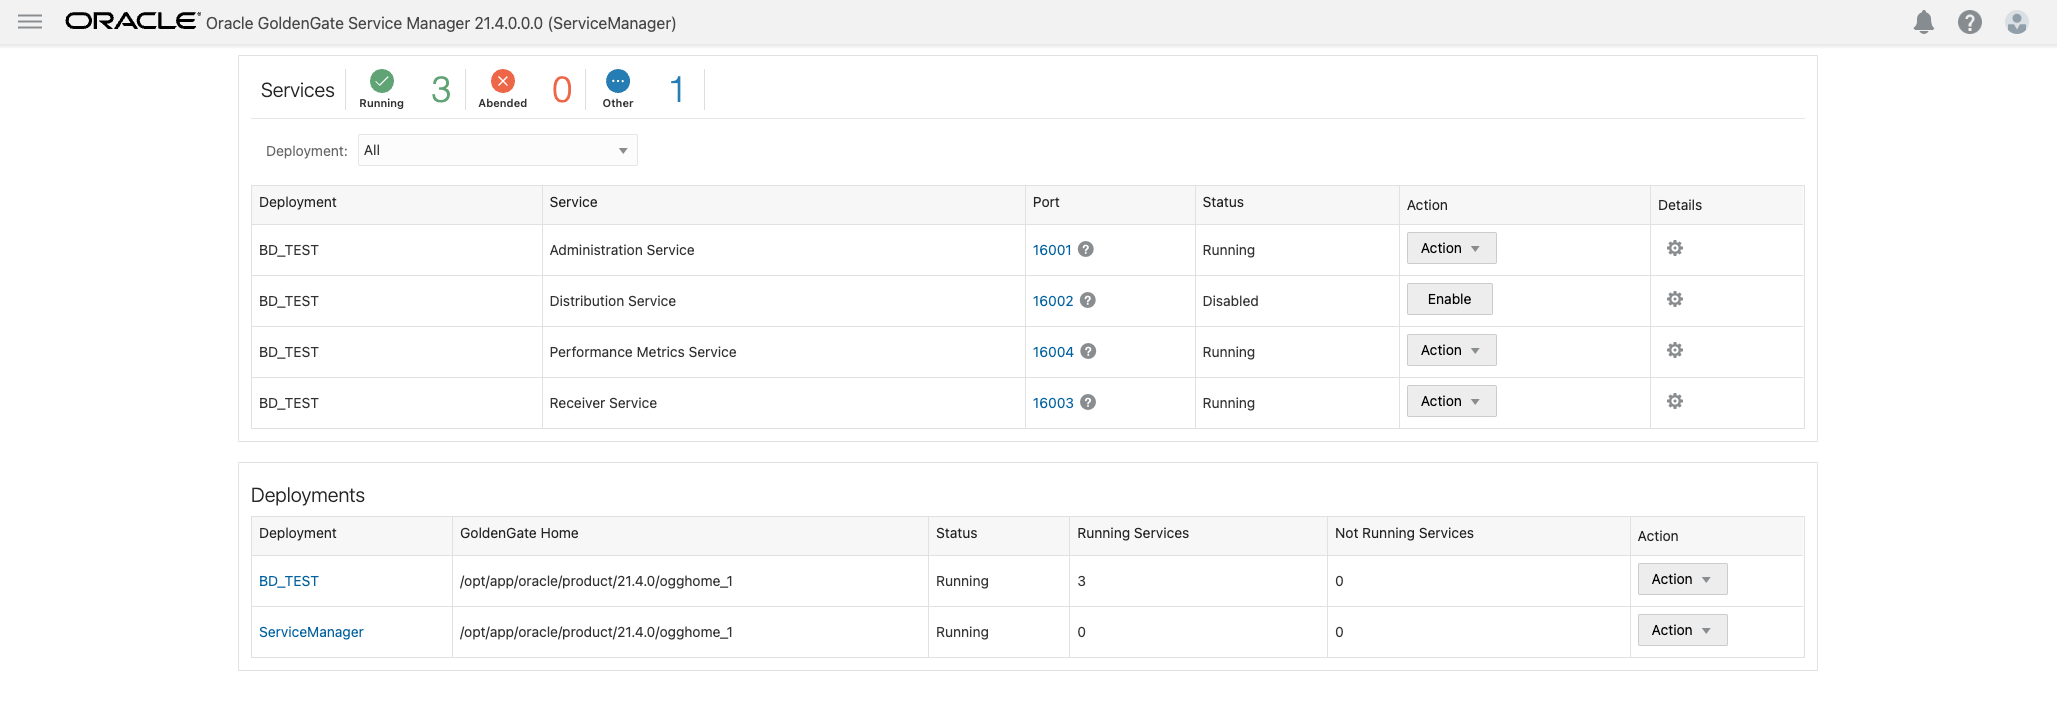Open port 16002 link
2057x712 pixels.
(1052, 301)
